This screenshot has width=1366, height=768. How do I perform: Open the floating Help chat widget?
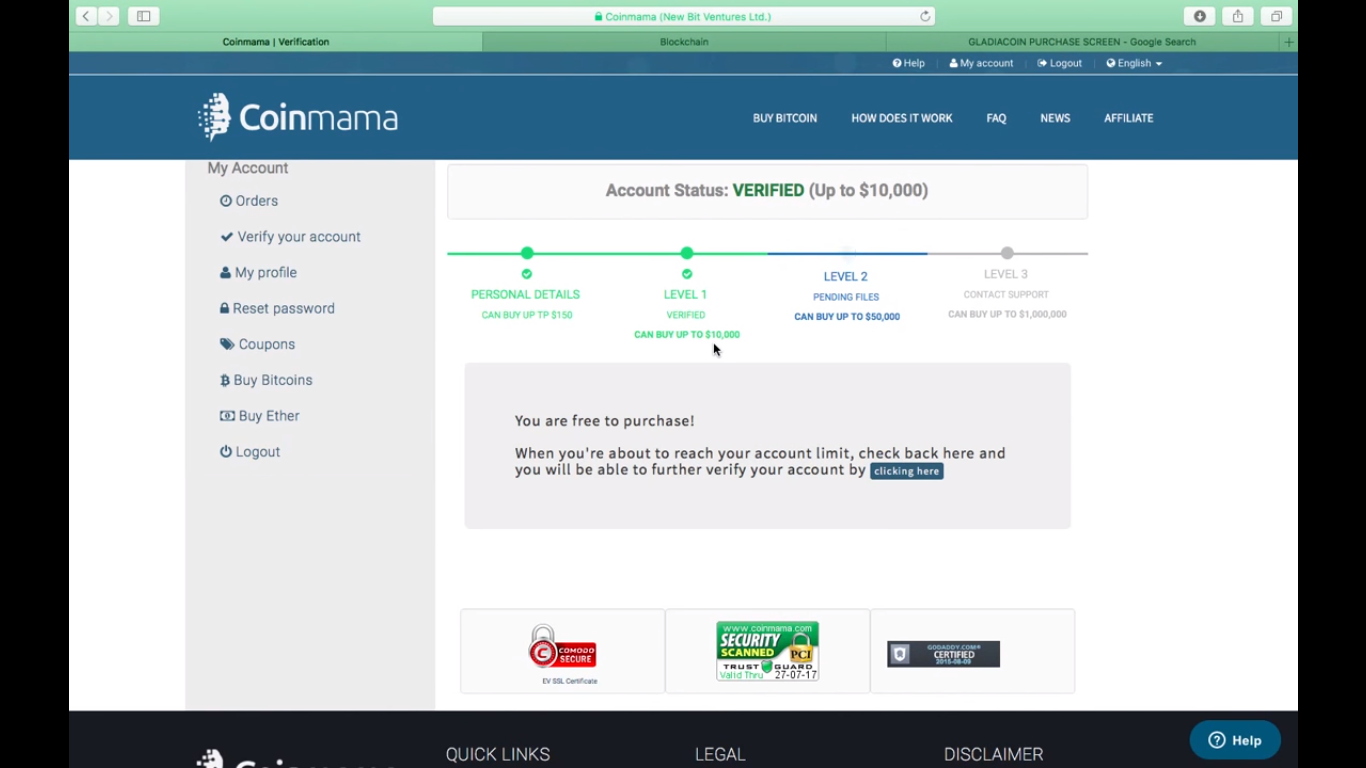click(1234, 740)
